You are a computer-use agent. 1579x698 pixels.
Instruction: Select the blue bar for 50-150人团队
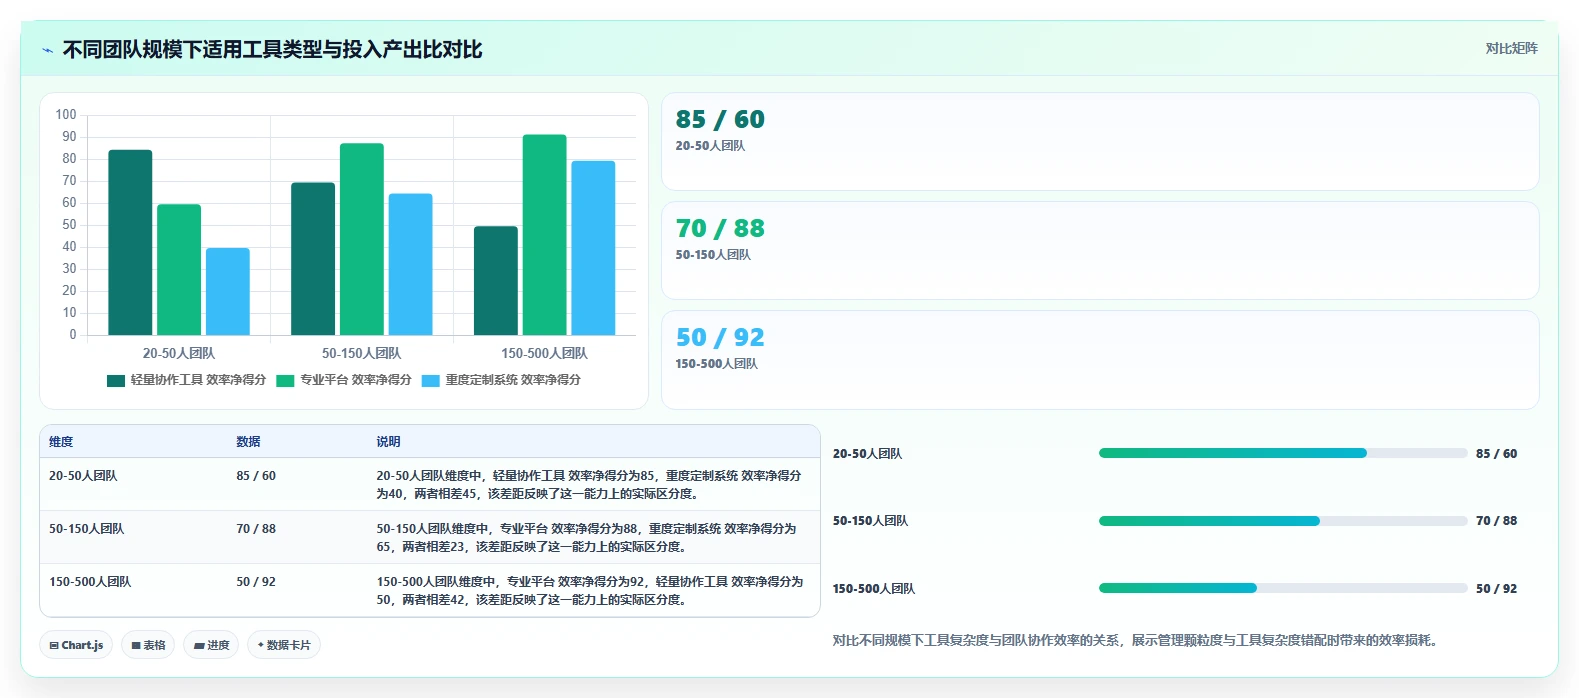(x=410, y=265)
